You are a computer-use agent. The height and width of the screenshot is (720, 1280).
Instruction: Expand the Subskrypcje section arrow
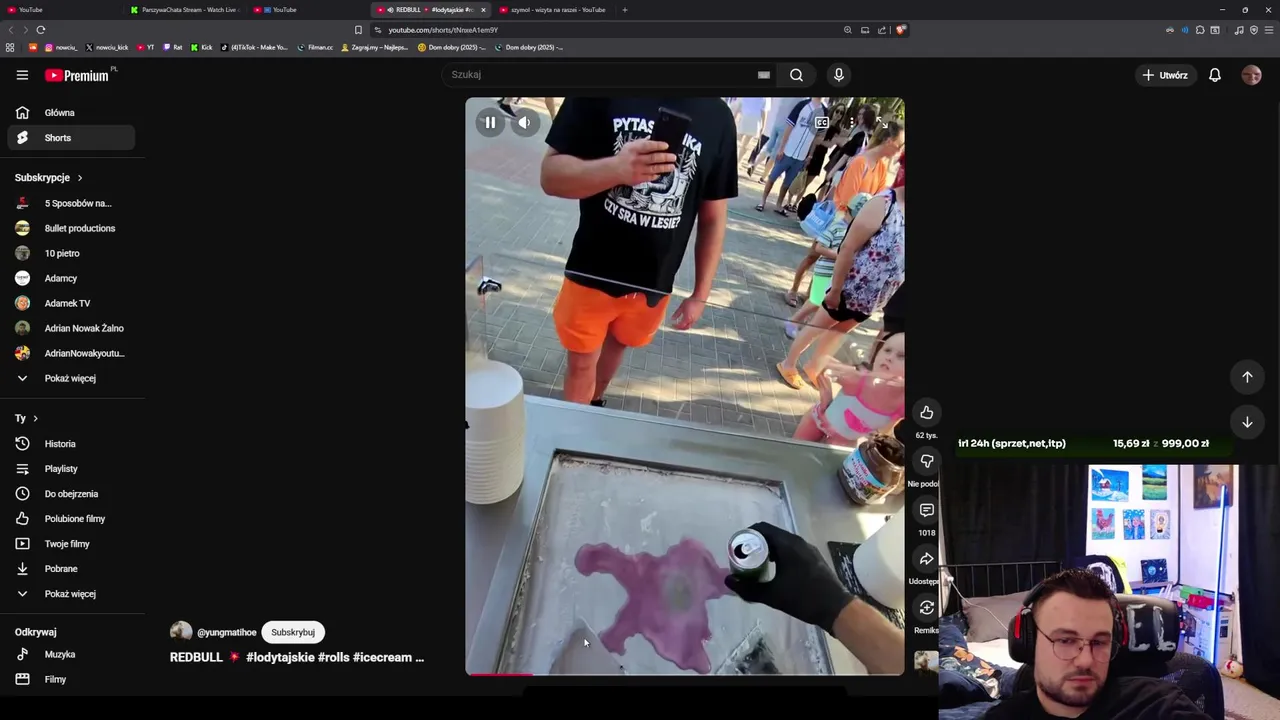point(79,178)
